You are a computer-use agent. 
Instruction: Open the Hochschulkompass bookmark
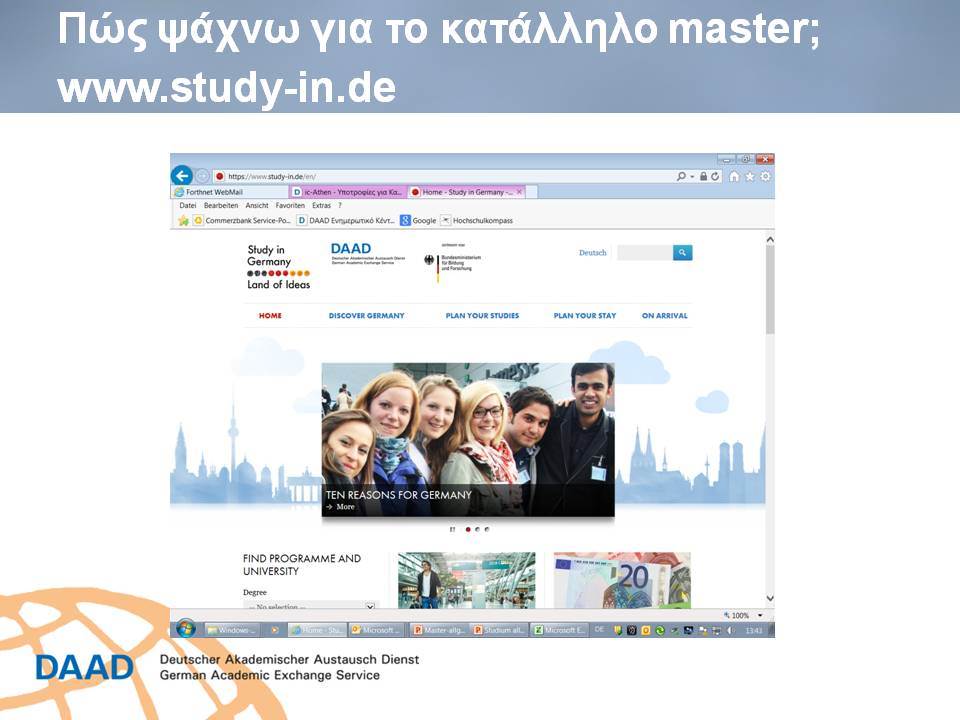[477, 220]
